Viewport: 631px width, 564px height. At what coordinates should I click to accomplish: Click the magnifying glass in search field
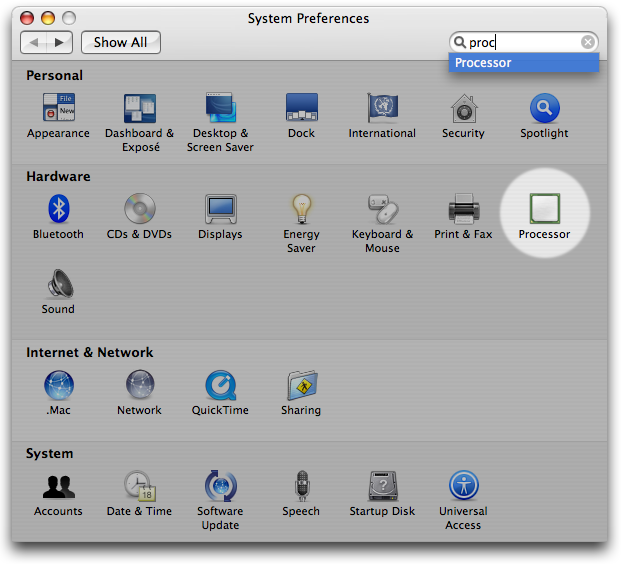pyautogui.click(x=459, y=42)
